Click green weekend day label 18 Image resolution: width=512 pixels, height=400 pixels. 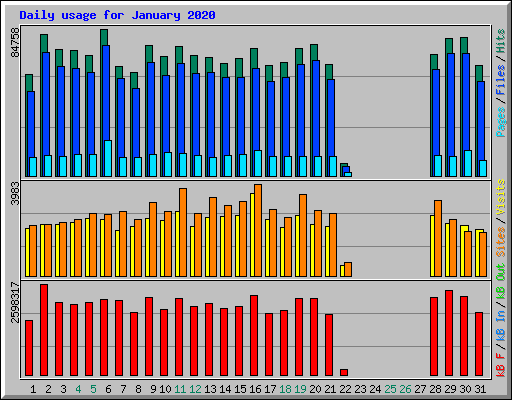285,389
